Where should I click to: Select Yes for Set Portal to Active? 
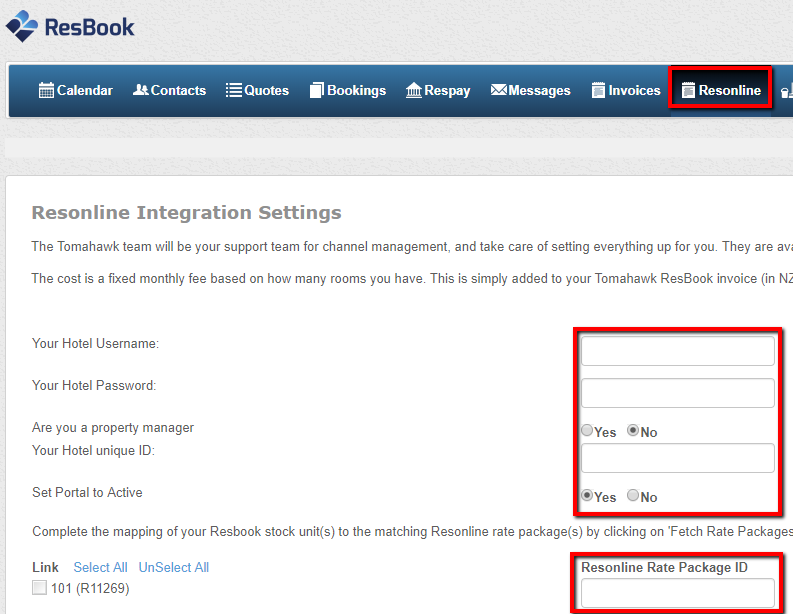click(x=587, y=495)
